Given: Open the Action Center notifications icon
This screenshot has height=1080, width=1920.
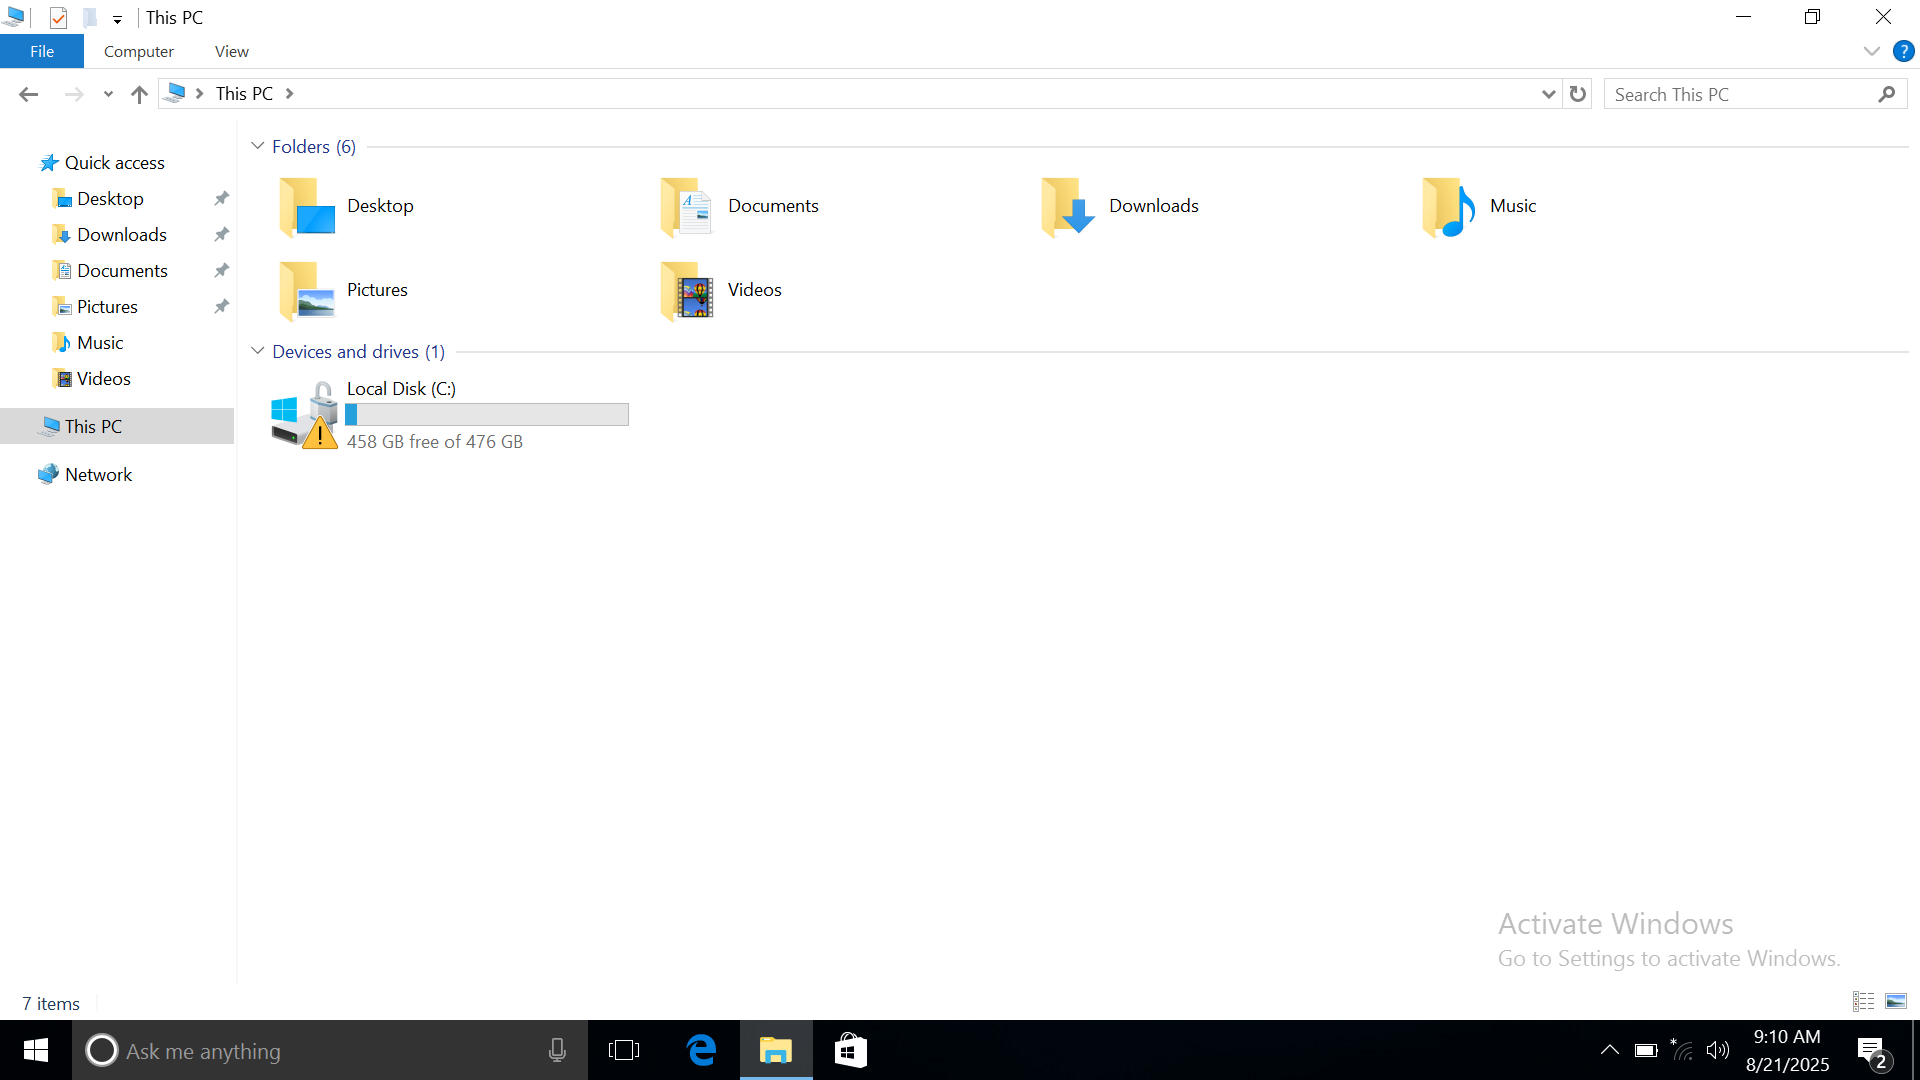Looking at the screenshot, I should tap(1873, 1051).
